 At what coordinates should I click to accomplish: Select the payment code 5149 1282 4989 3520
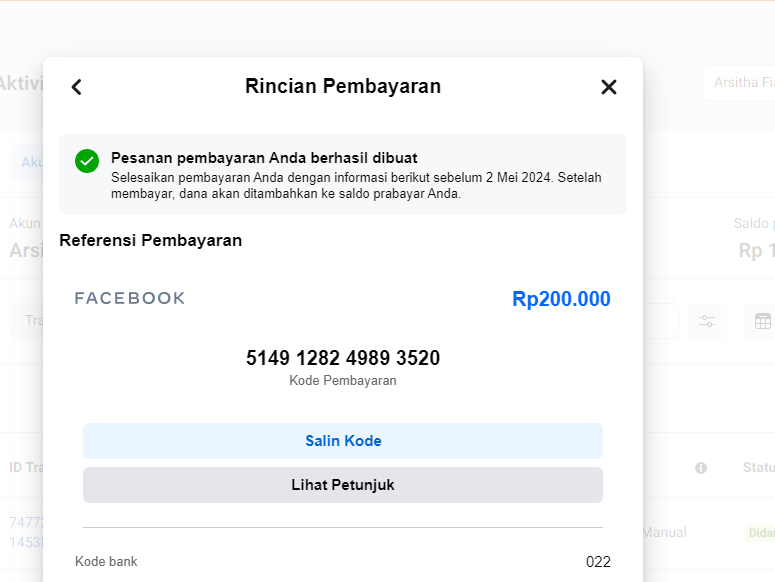(343, 358)
